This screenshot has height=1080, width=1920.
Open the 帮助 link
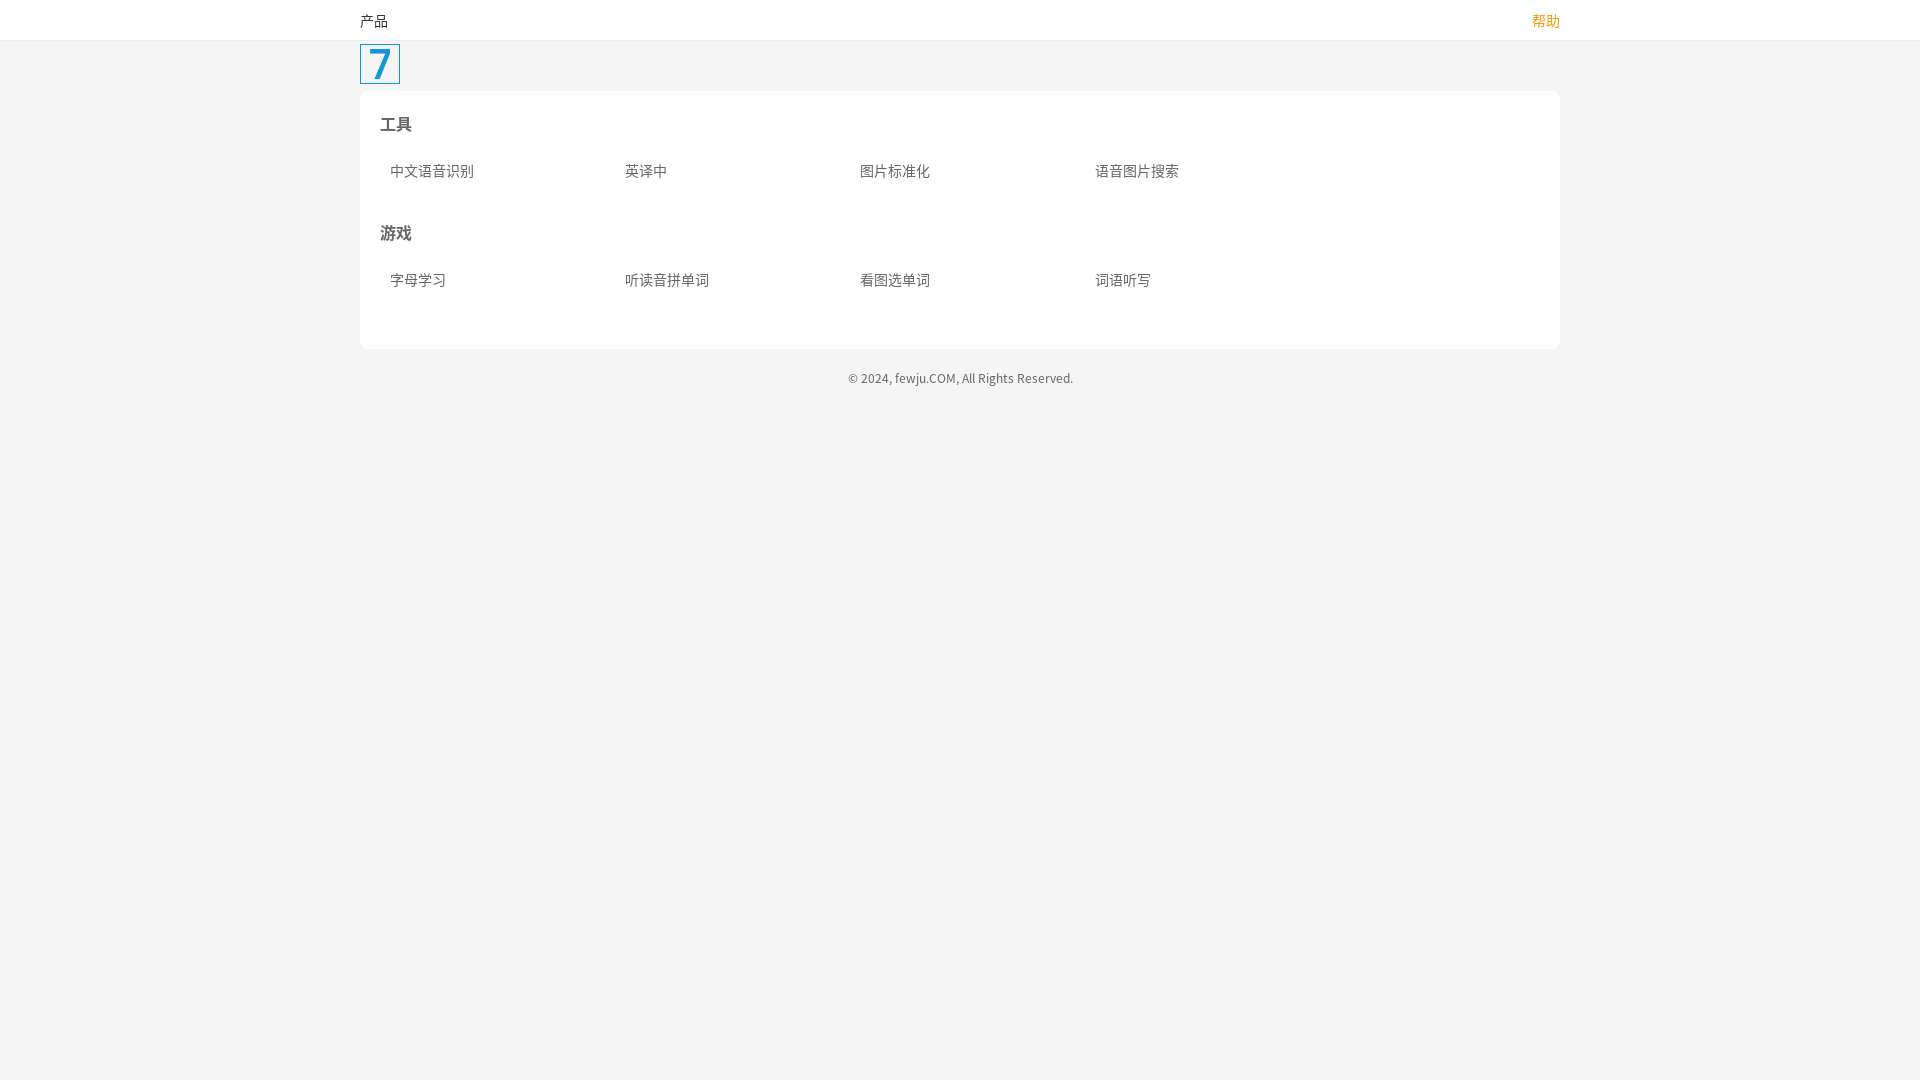(x=1546, y=21)
